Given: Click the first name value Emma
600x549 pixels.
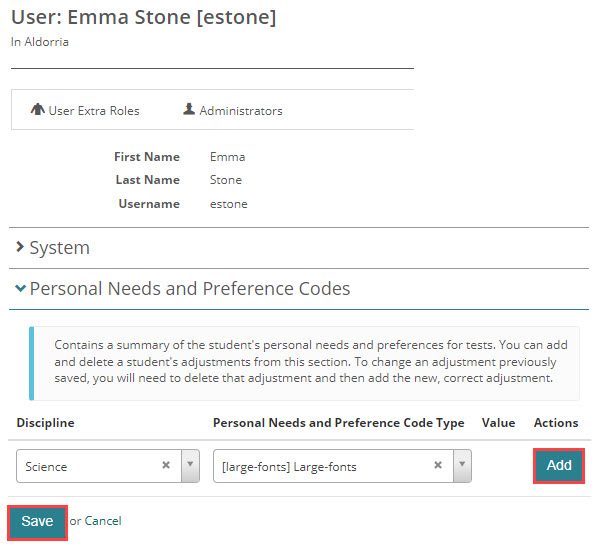Looking at the screenshot, I should (227, 157).
